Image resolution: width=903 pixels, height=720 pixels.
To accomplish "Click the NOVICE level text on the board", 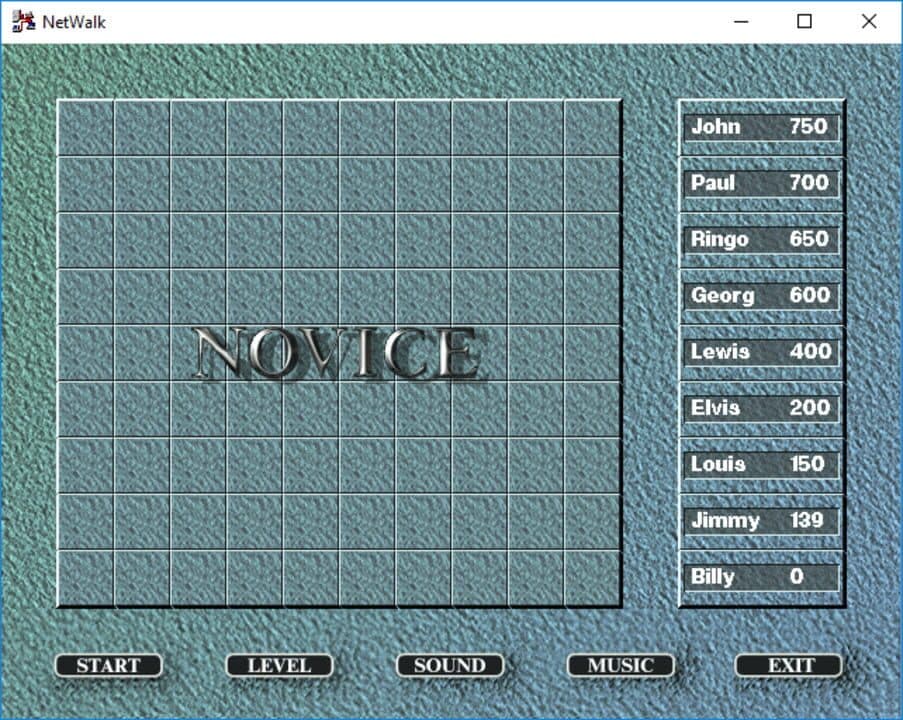I will [x=338, y=353].
